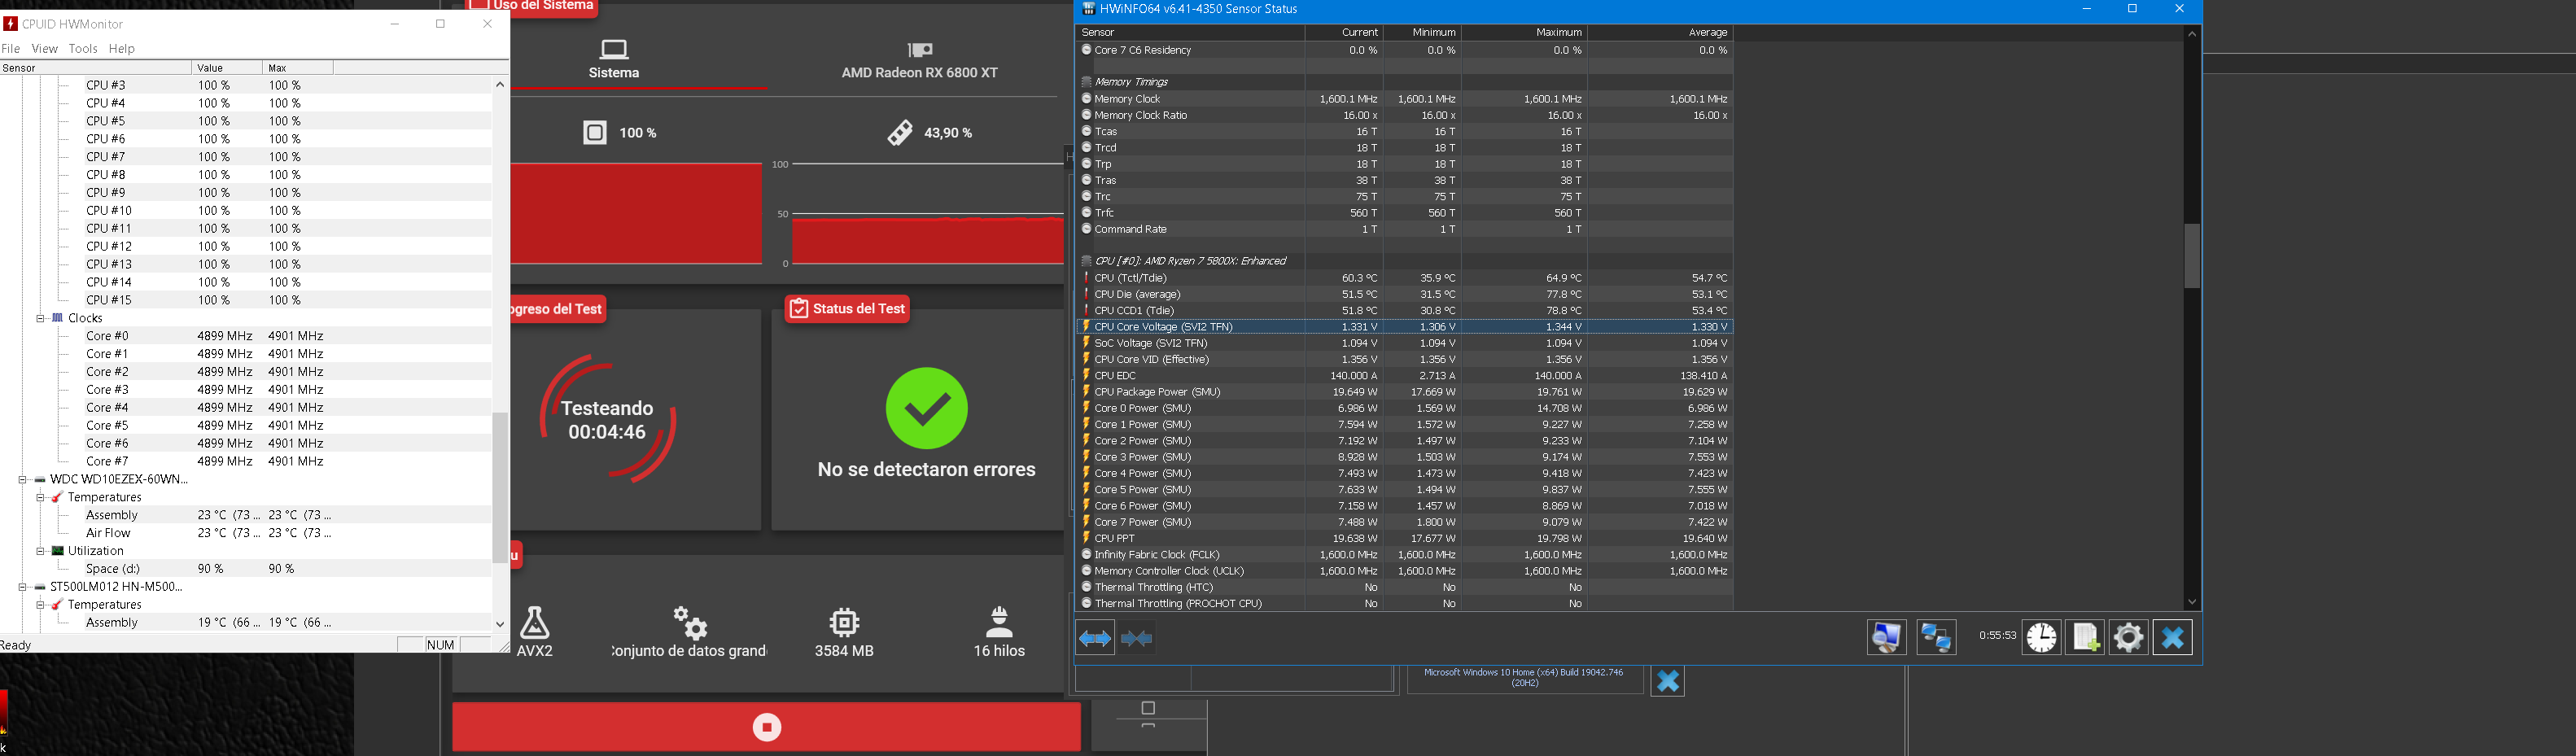Click the Testeando circular progress indicator
2576x756 pixels.
(x=607, y=420)
